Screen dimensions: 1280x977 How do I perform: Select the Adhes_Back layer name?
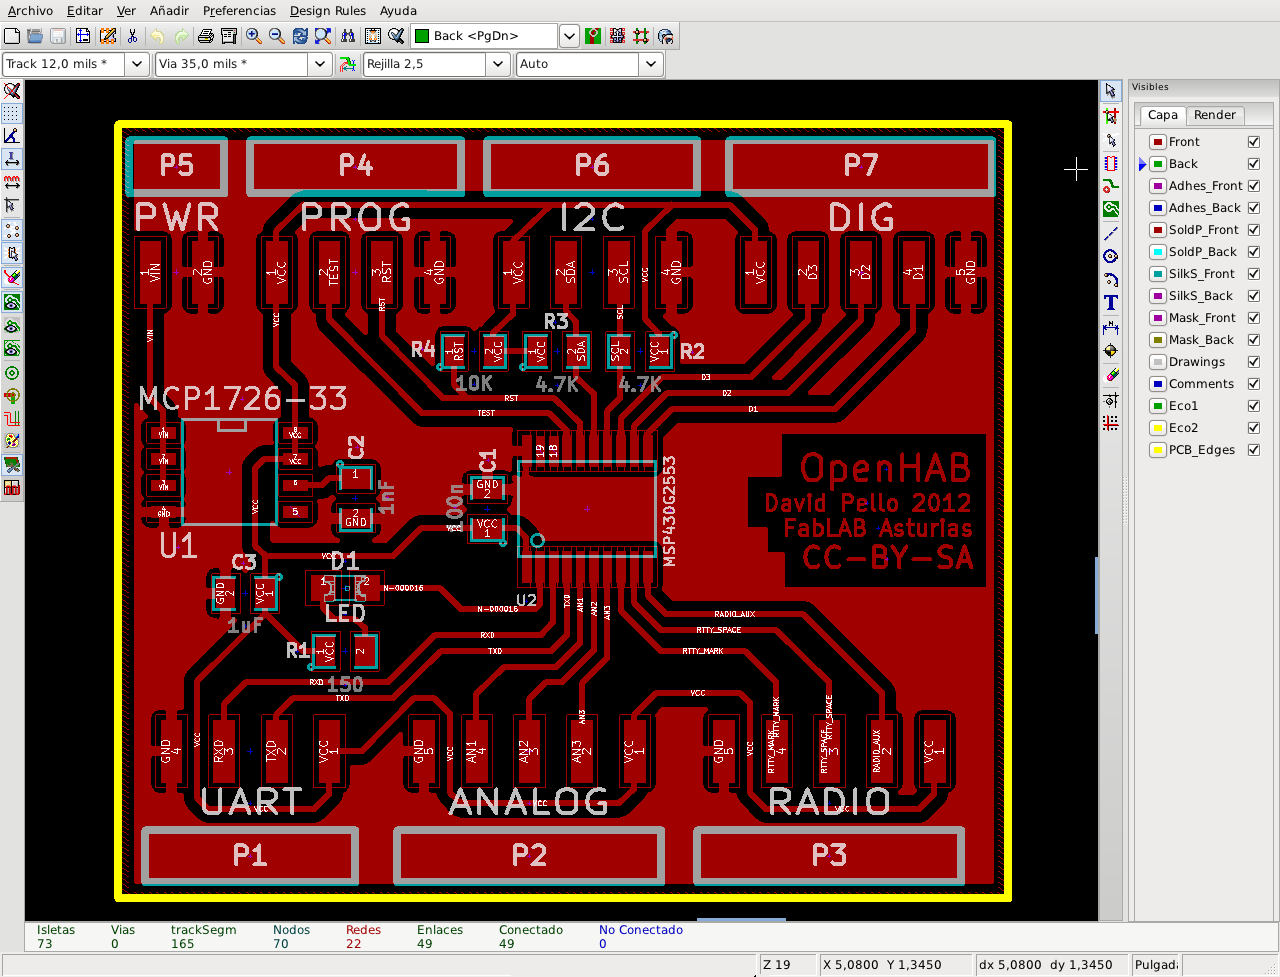point(1204,208)
